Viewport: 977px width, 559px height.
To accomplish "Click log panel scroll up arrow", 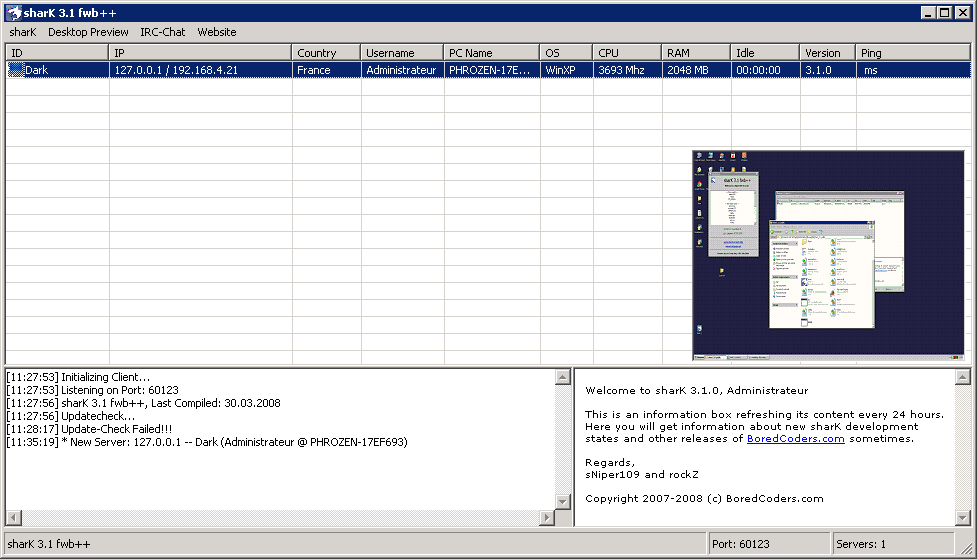I will coord(562,377).
